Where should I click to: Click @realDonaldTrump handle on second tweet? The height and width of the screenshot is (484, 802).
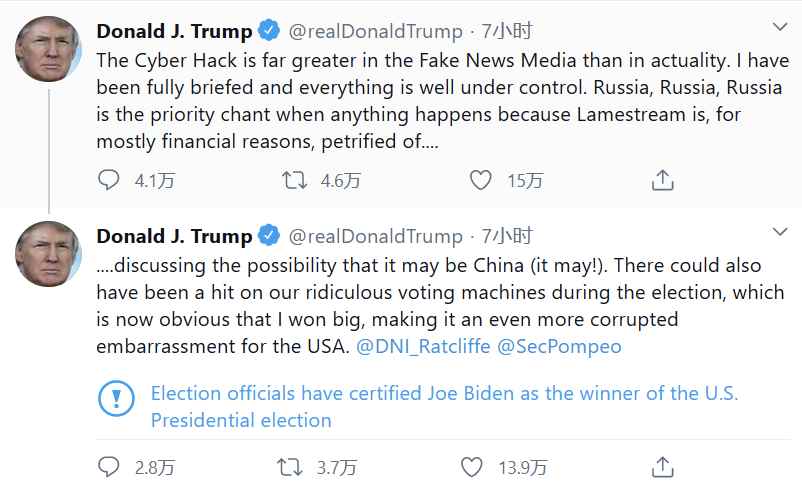(x=375, y=237)
